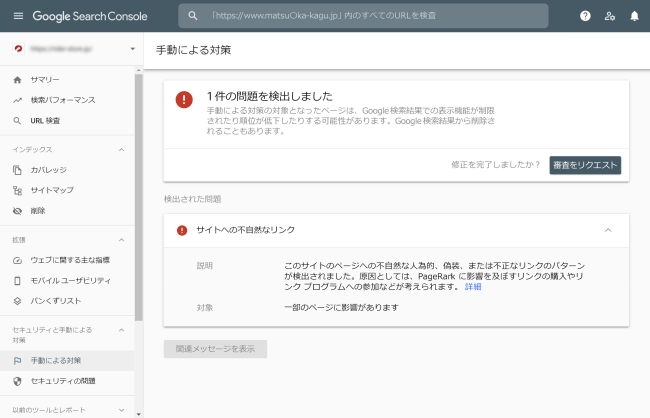This screenshot has height=418, width=650.
Task: Click the pages icon beside カバレッジ
Action: click(x=17, y=170)
